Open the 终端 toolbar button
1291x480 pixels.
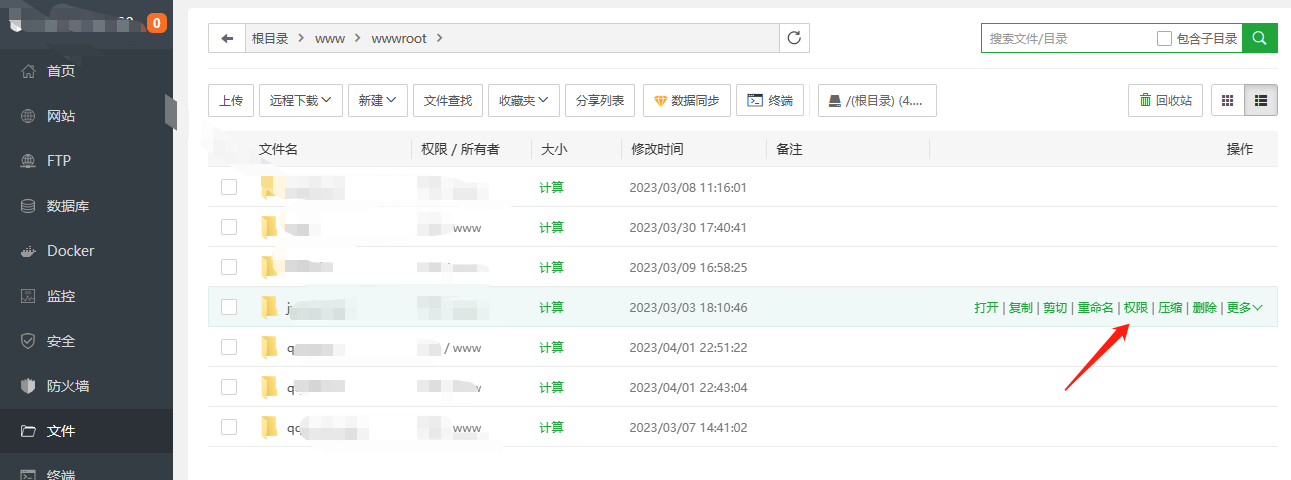click(769, 100)
